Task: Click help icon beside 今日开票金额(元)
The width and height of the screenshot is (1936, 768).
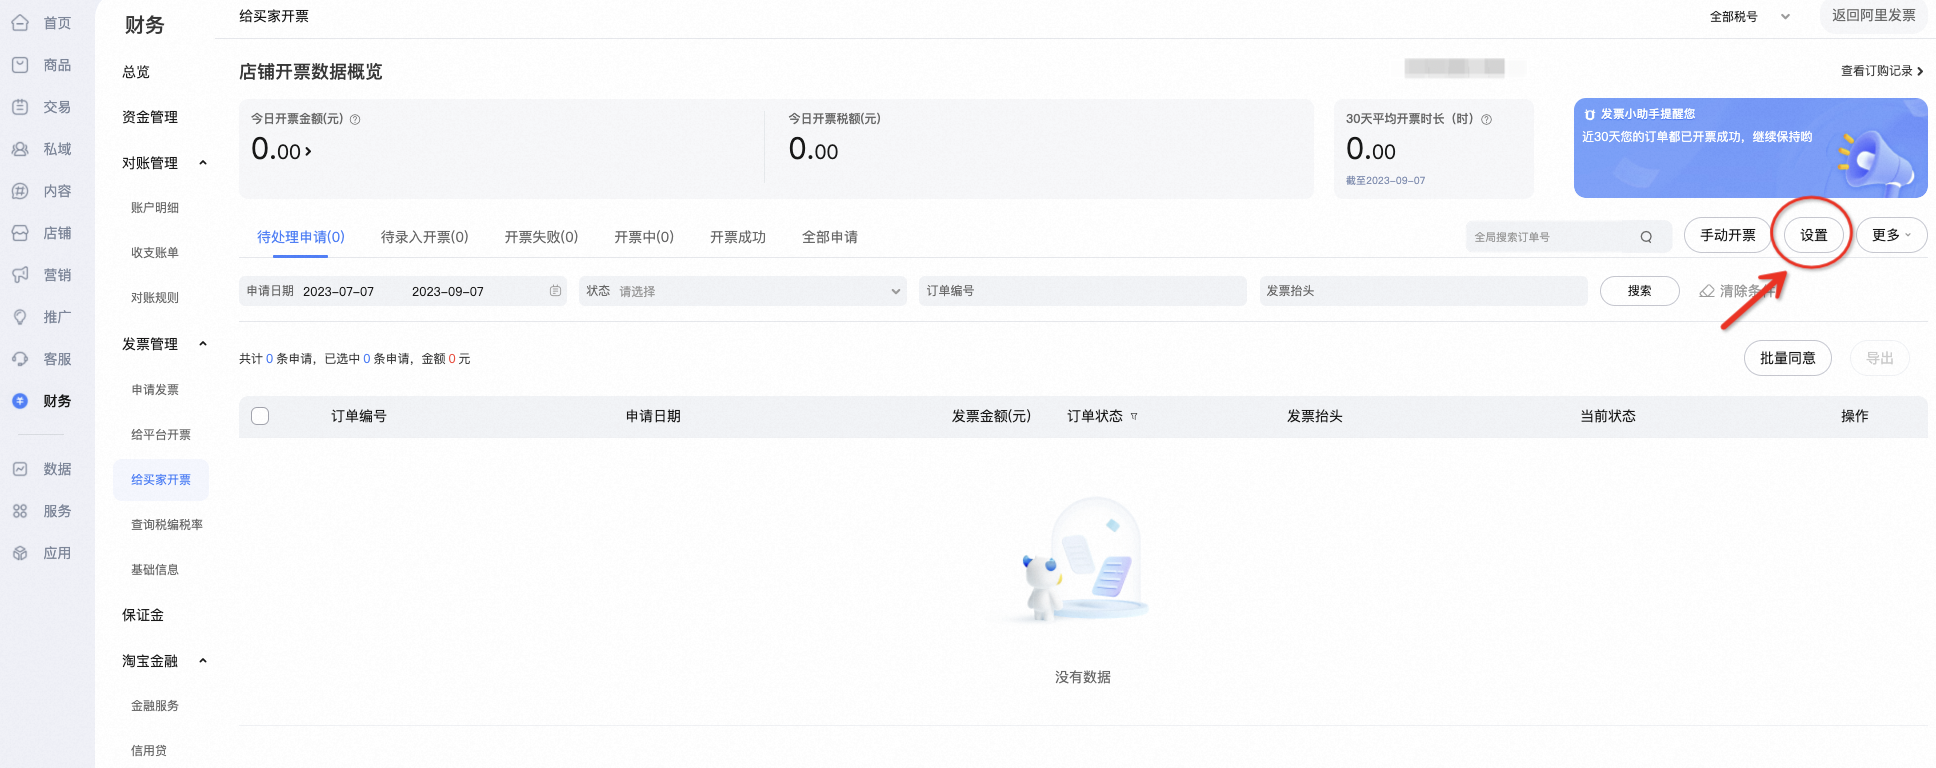Action: (x=355, y=119)
